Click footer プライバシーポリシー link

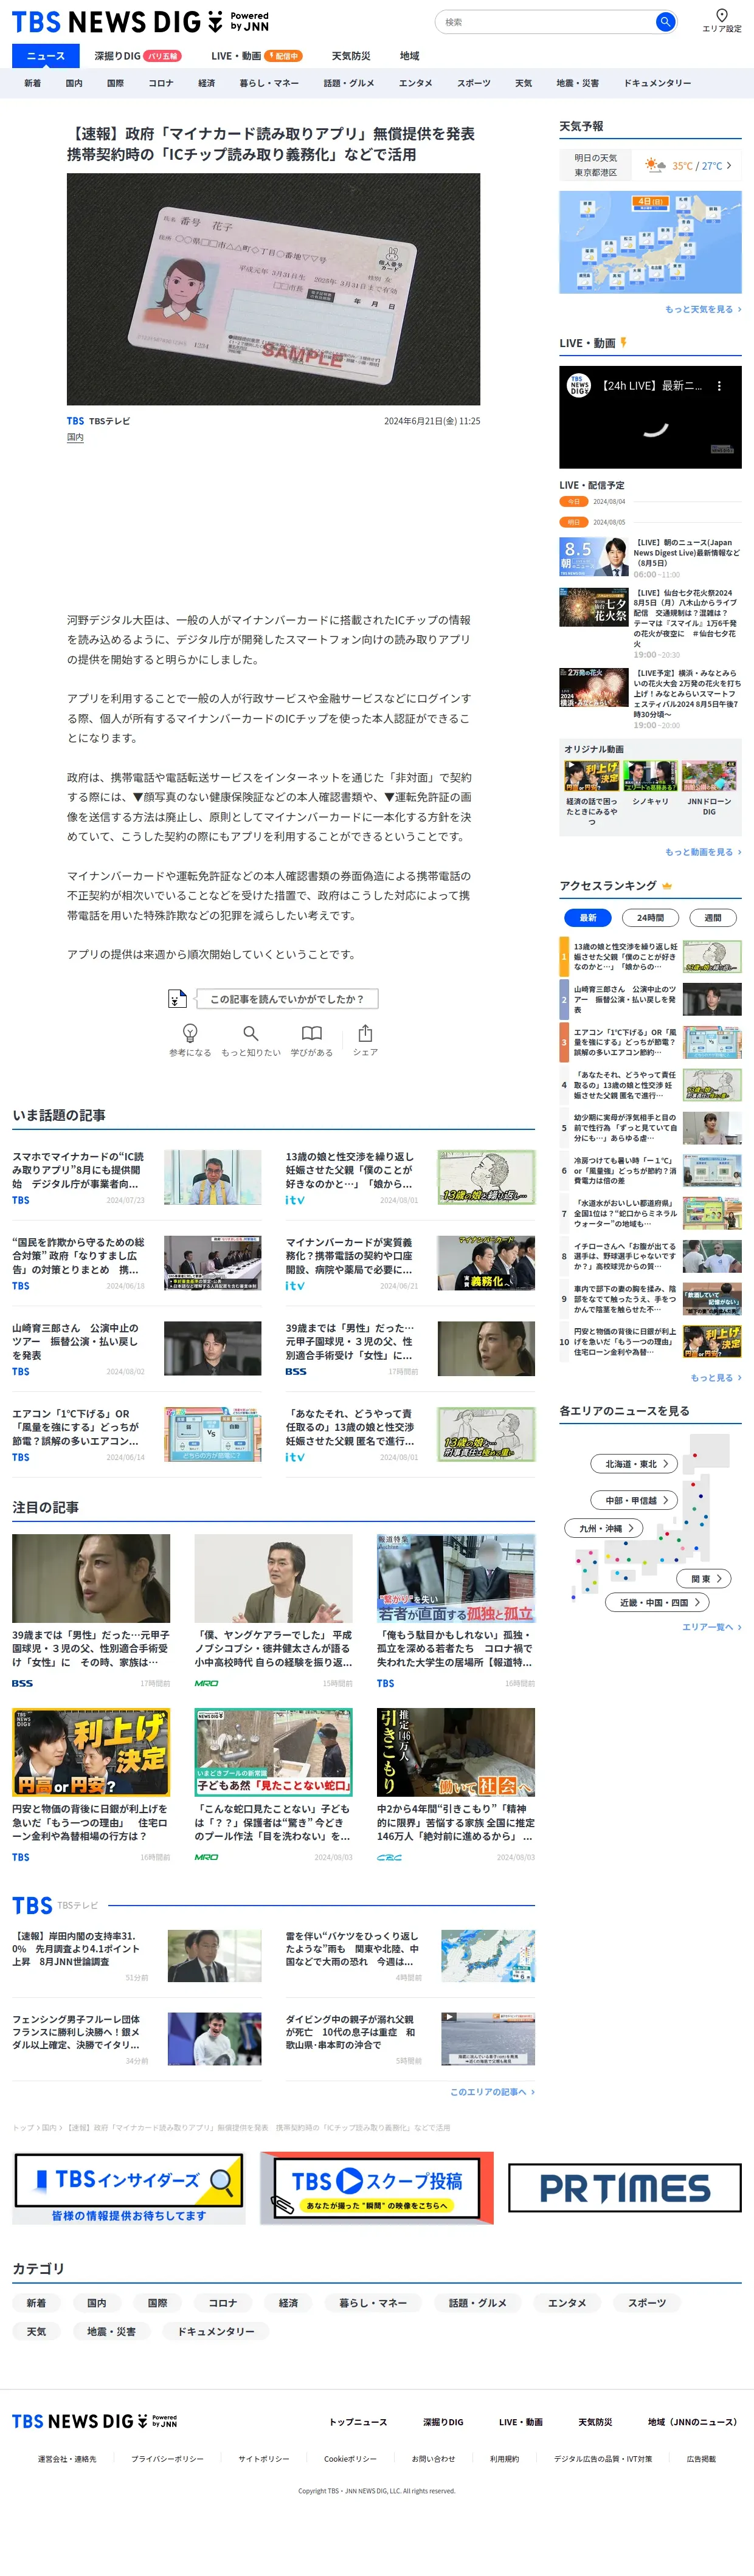pos(167,2458)
